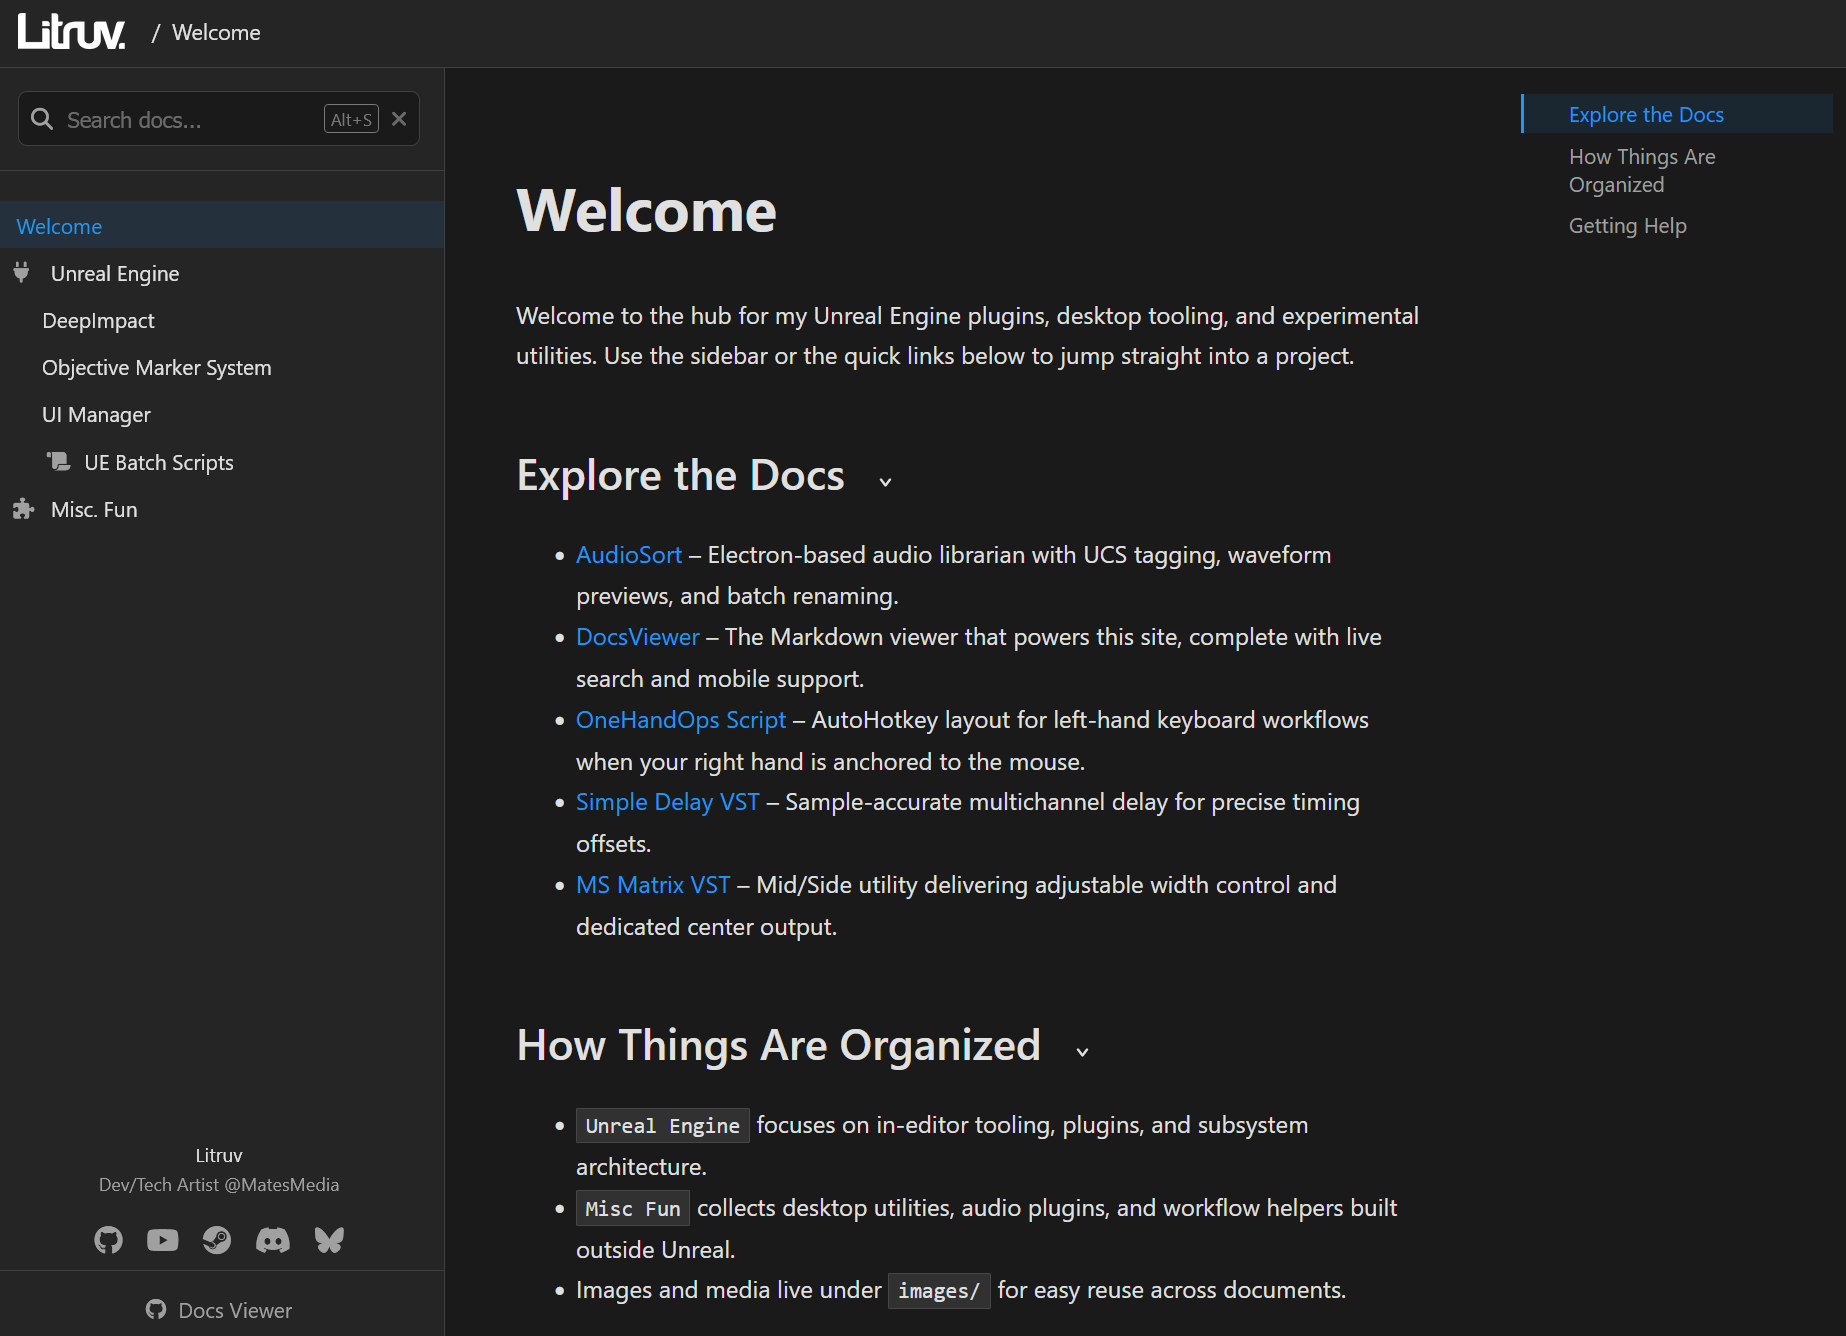Screen dimensions: 1846x1336
Task: Collapse the How Things Are Organized chevron
Action: 1082,1052
